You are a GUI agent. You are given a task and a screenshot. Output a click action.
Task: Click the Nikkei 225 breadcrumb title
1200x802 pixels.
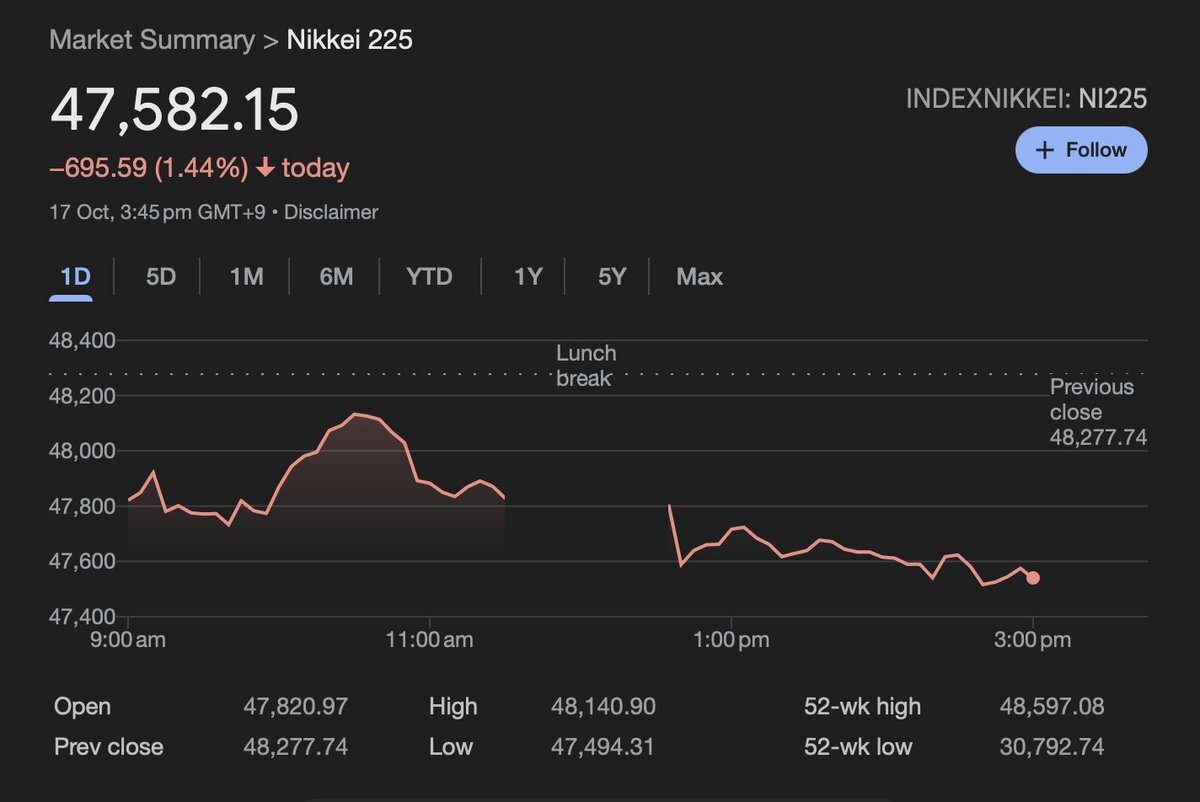[x=350, y=41]
